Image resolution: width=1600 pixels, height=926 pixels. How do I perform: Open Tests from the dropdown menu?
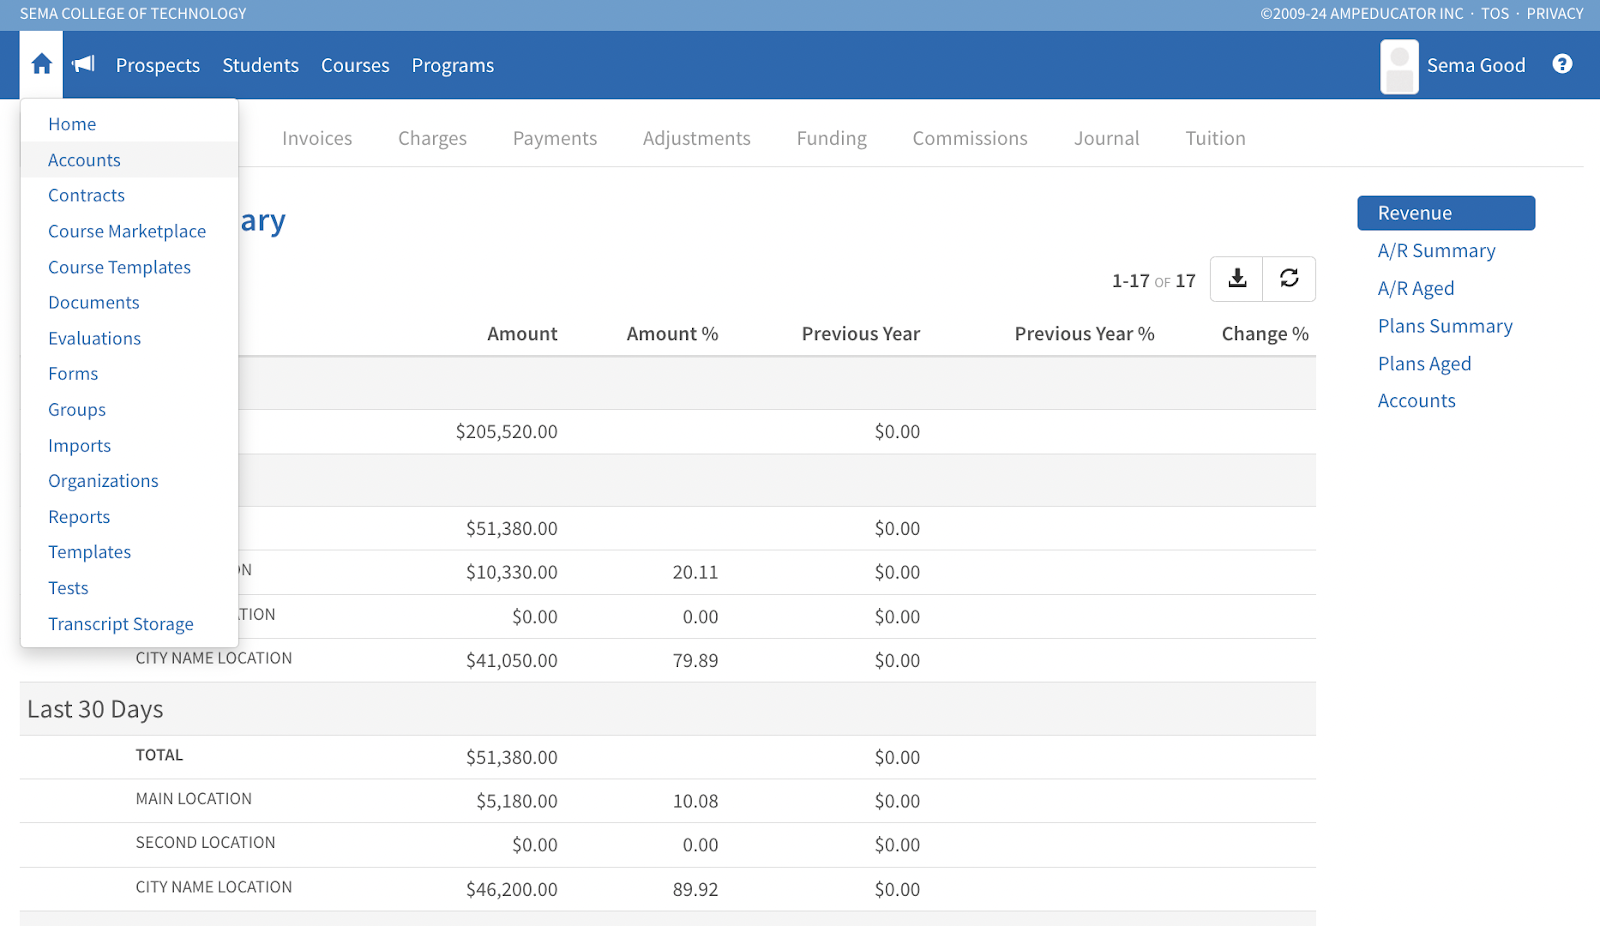point(129,588)
